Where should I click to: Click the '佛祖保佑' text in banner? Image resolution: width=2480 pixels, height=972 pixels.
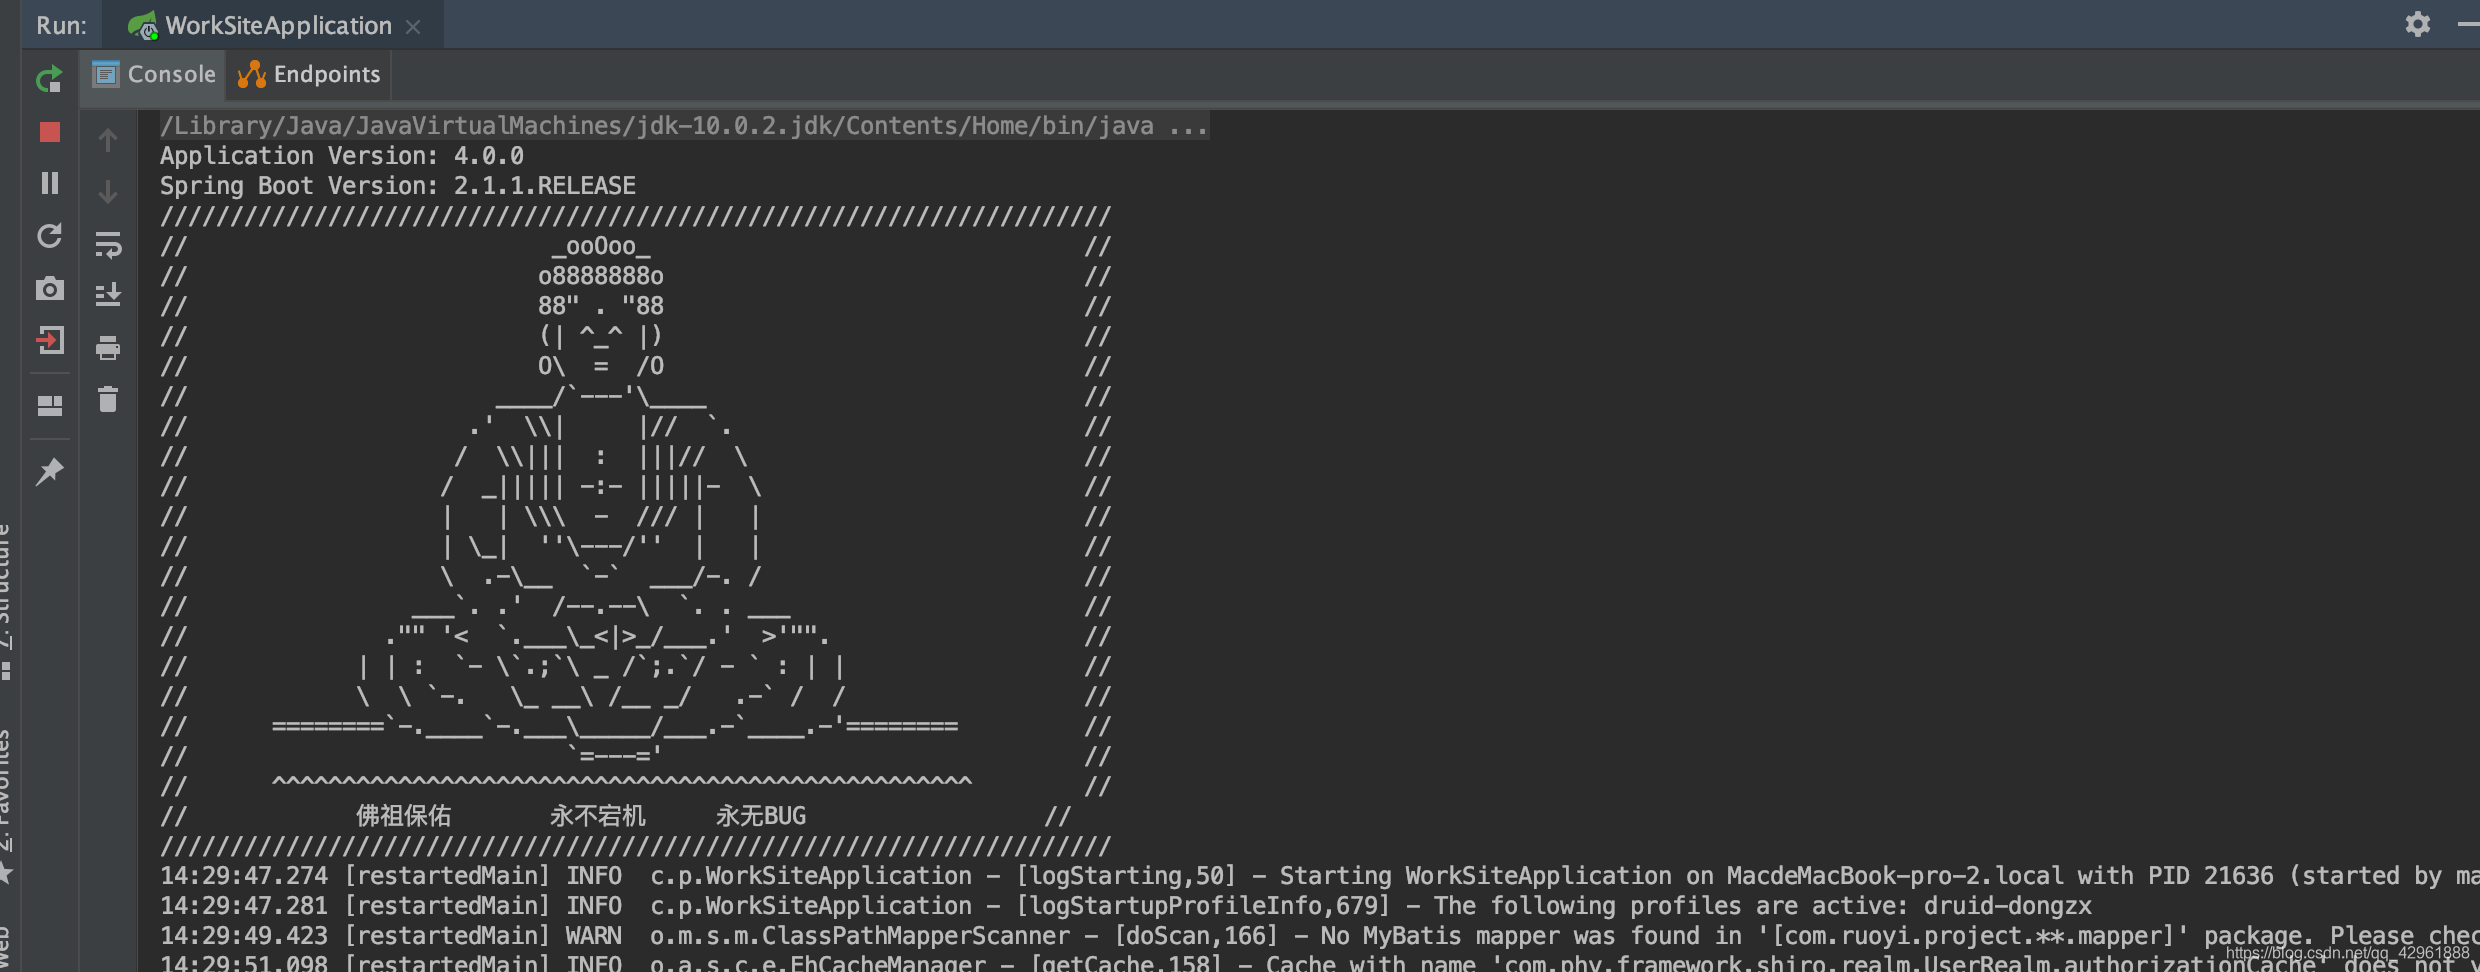tap(404, 816)
